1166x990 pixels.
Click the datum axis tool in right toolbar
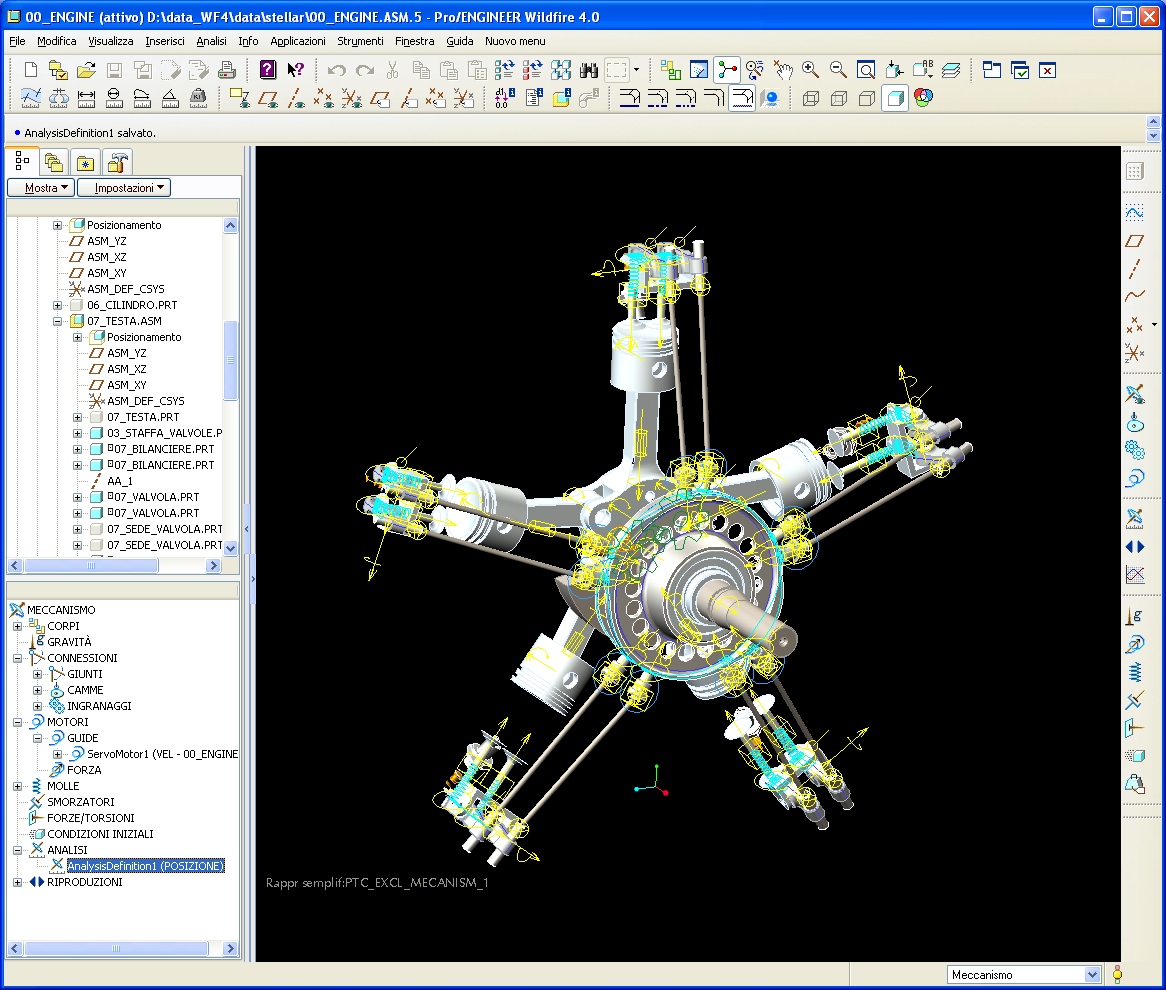coord(1135,269)
